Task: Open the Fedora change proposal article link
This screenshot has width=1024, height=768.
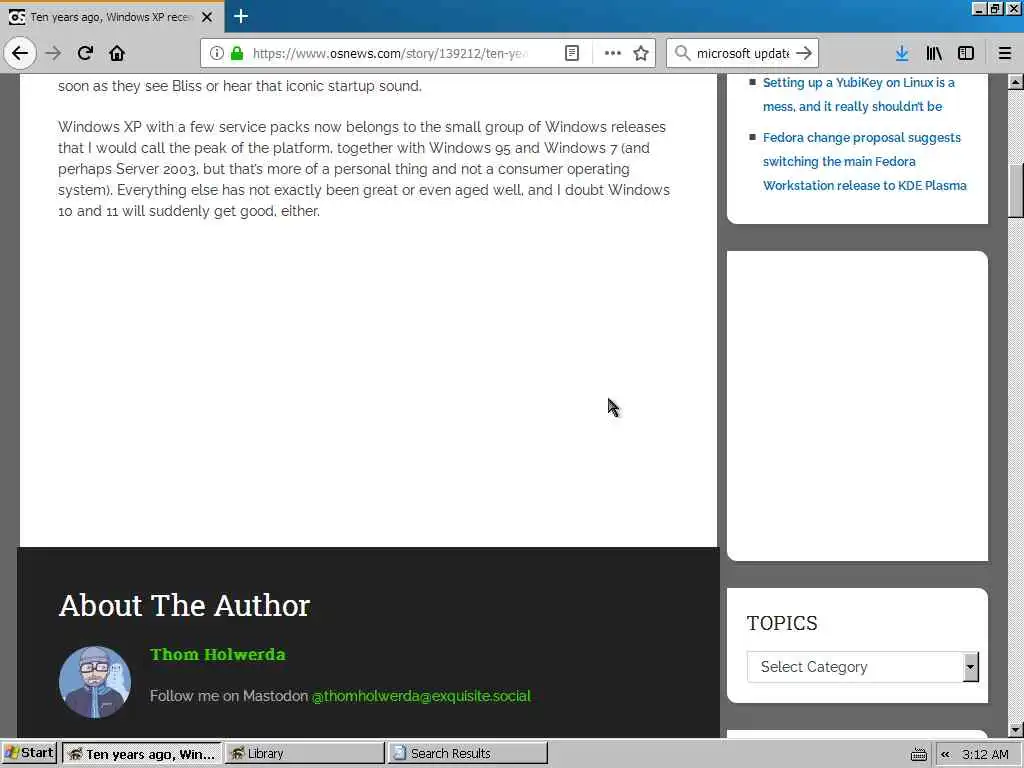Action: 864,161
